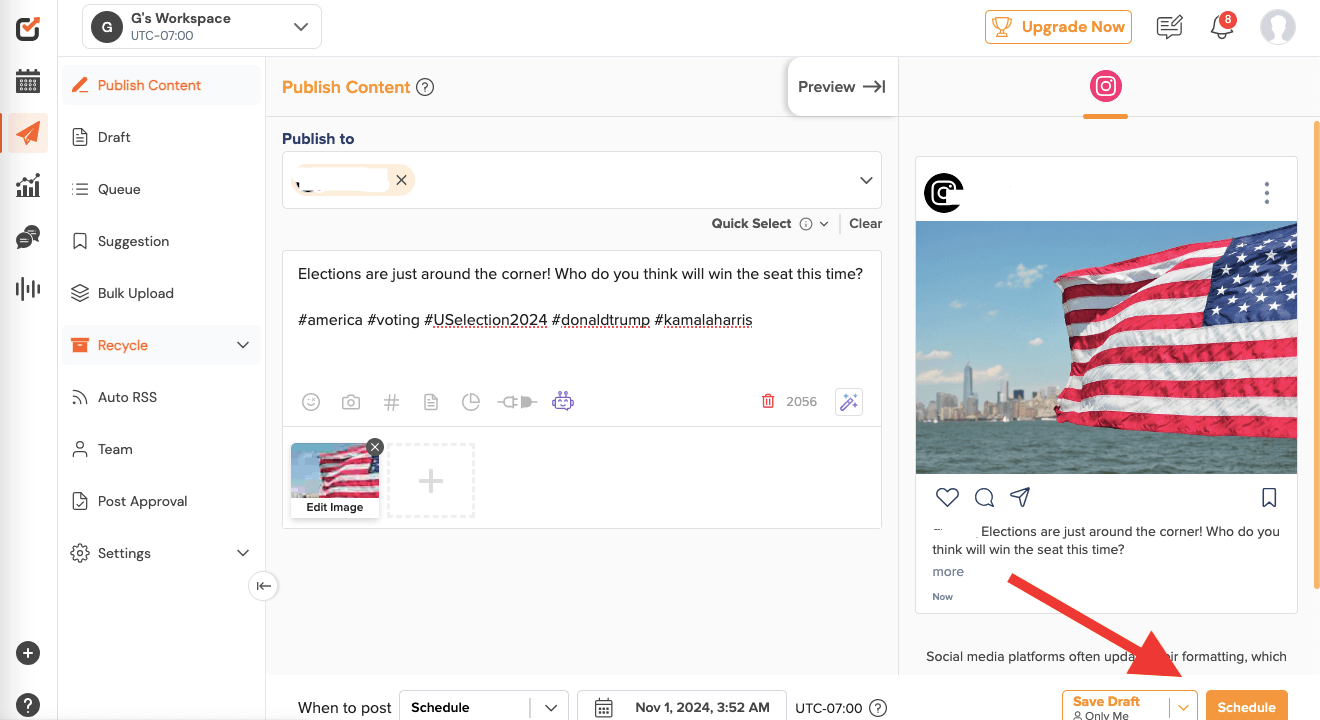Open hashtag suggestions with the # icon

391,401
